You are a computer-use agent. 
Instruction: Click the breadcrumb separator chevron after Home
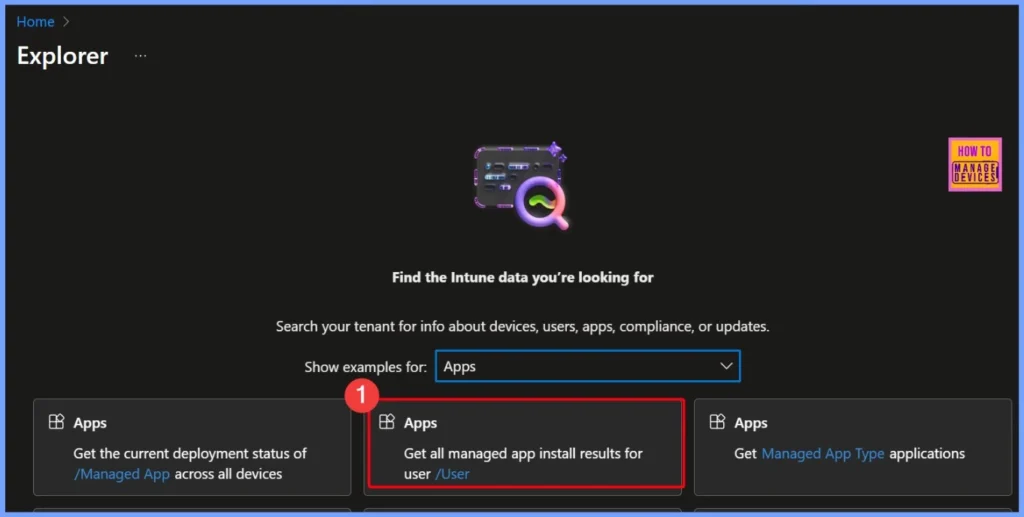click(66, 22)
